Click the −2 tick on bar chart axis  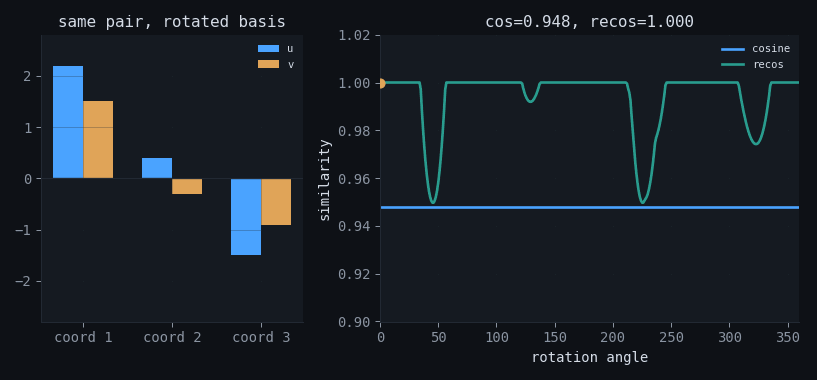tap(23, 281)
